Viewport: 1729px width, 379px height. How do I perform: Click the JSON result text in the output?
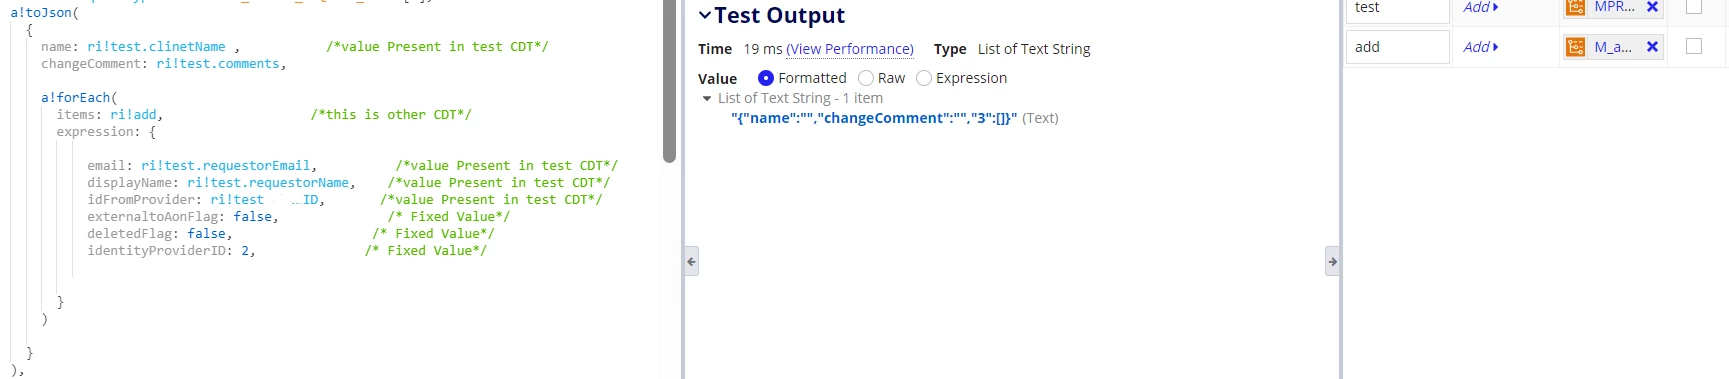[x=874, y=118]
